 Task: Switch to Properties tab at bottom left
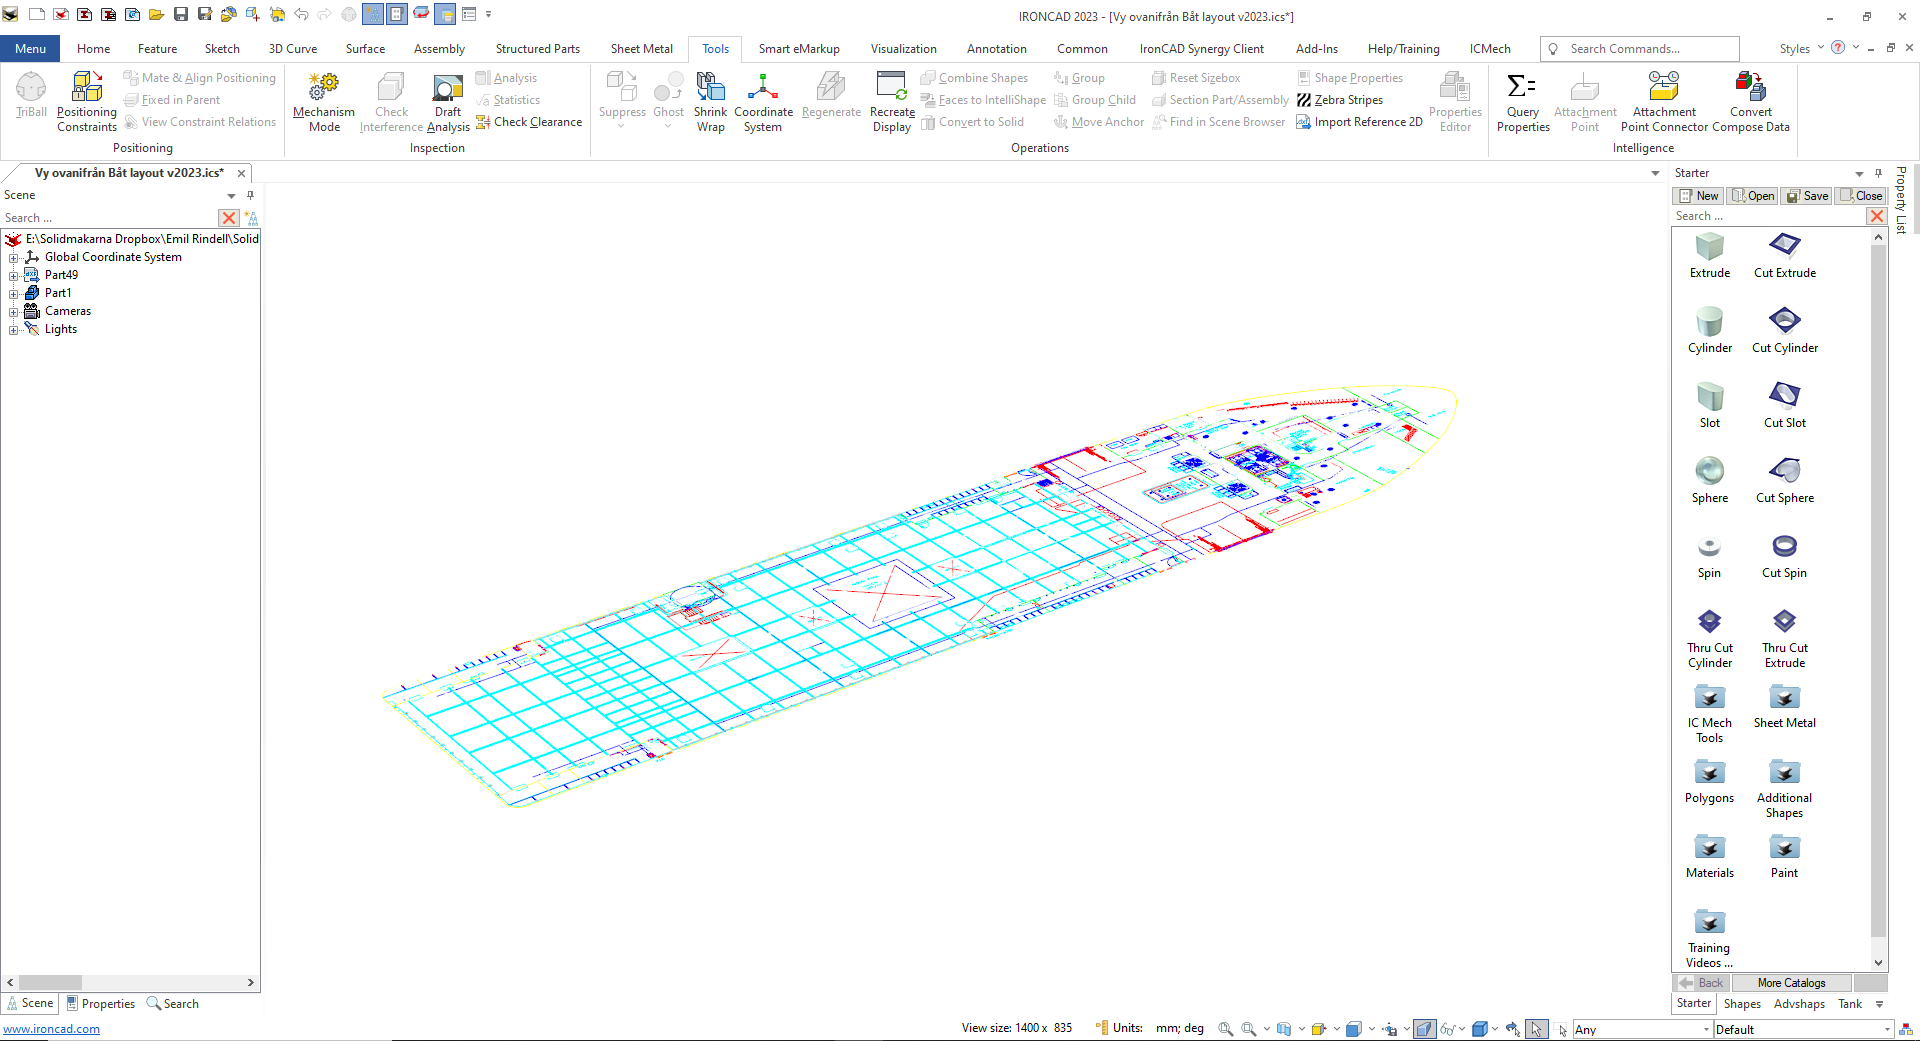pyautogui.click(x=101, y=1004)
